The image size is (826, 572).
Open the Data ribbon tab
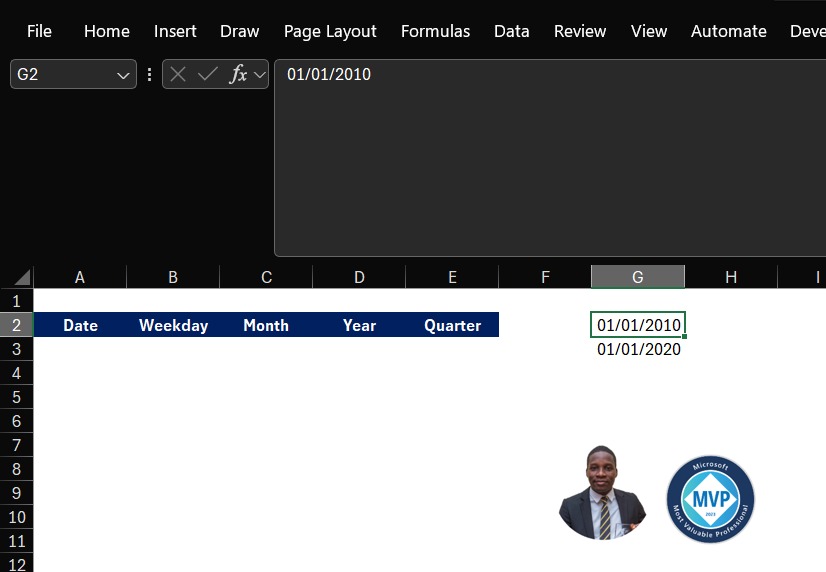(x=511, y=32)
